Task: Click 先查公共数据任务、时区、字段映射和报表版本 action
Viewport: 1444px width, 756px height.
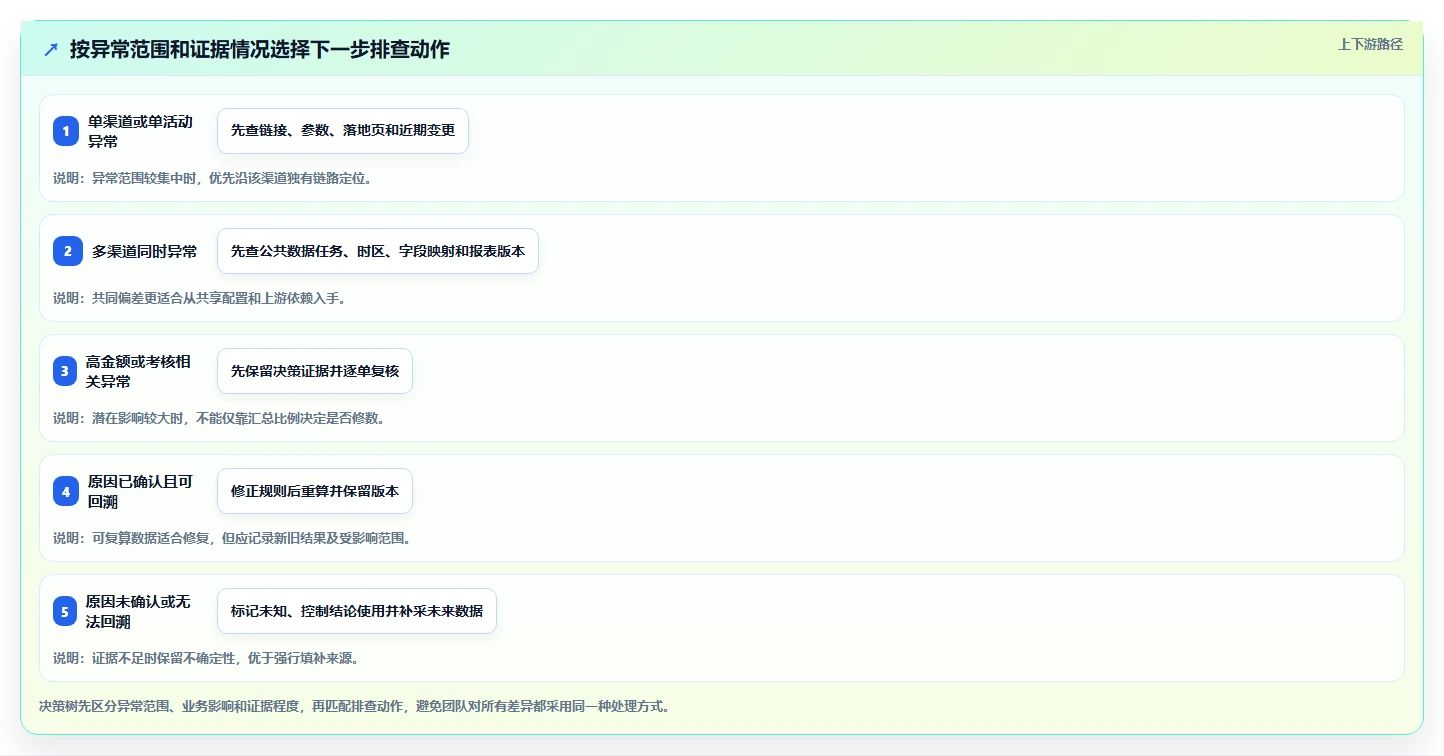Action: 378,251
